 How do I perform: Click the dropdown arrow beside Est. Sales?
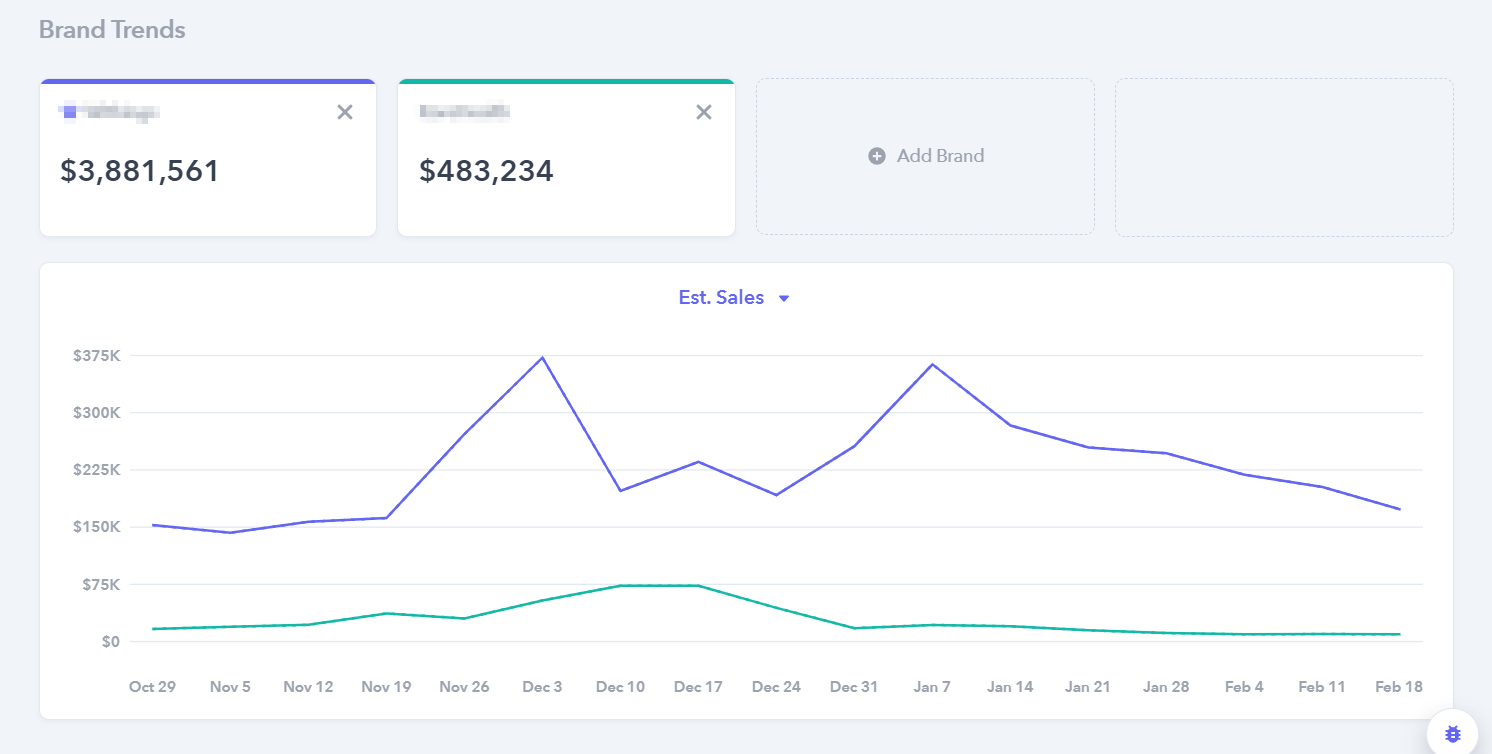point(784,299)
